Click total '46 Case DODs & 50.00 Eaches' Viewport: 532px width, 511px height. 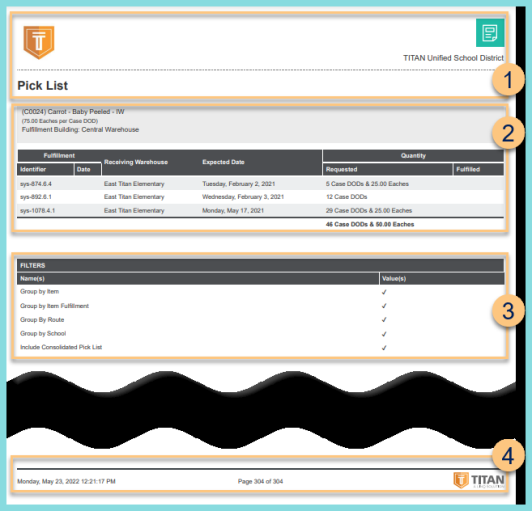[370, 224]
